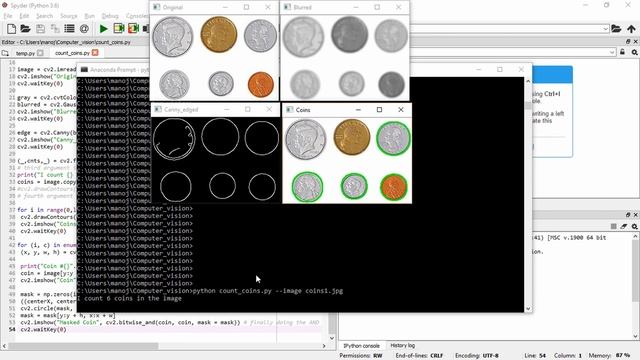Viewport: 640px width, 360px height.
Task: Click the parent directory up-arrow icon
Action: [631, 29]
